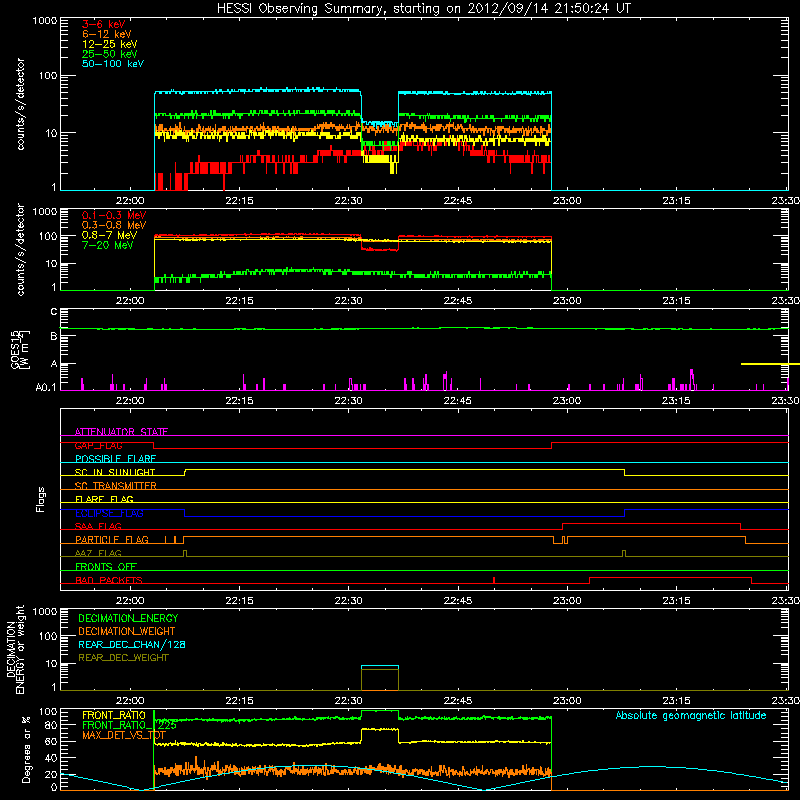This screenshot has height=800, width=800.
Task: Click the 0.1-0.3 MeV legend label
Action: 114,215
